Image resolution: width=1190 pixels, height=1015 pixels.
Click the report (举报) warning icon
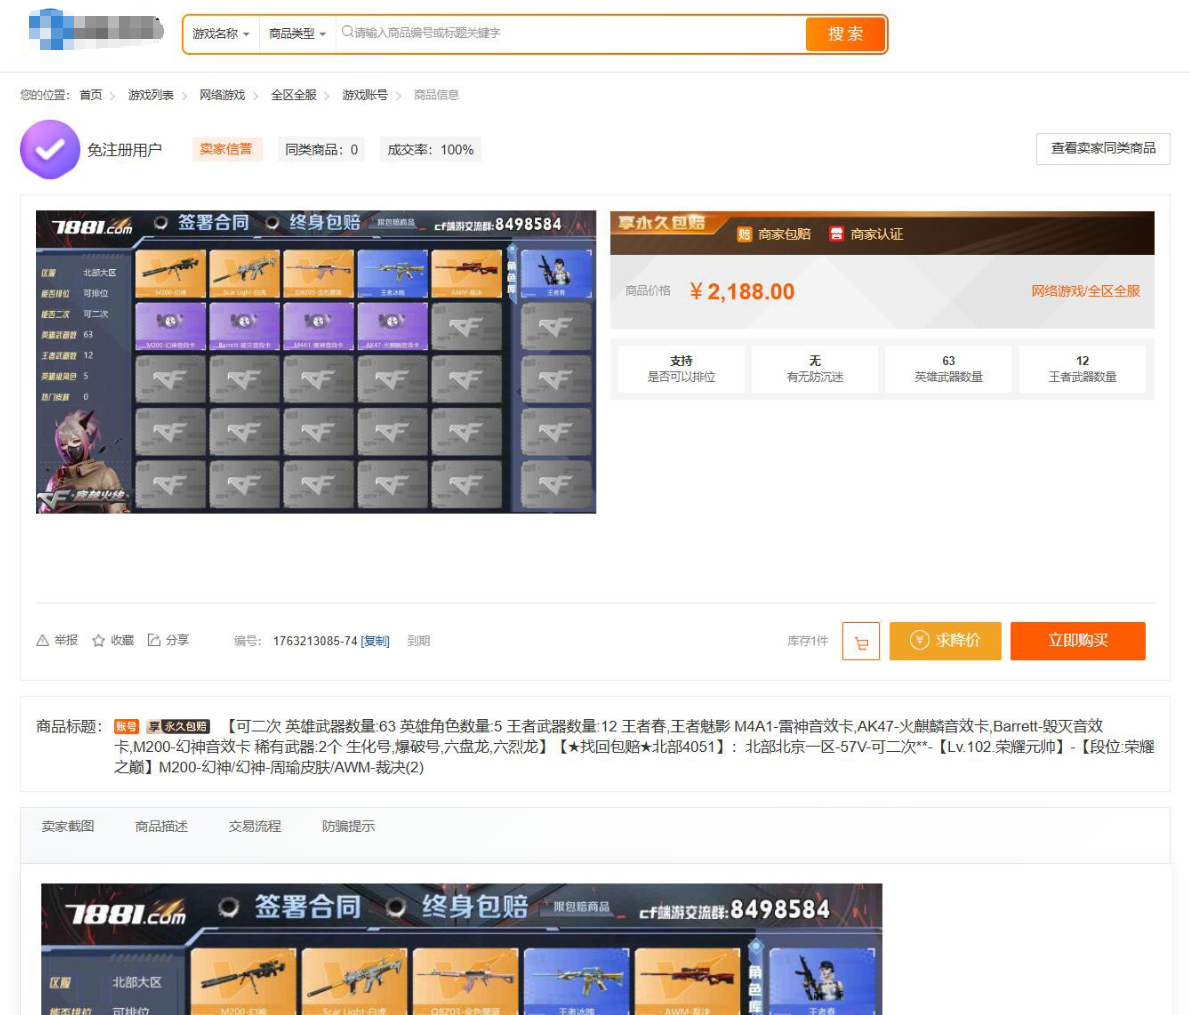pyautogui.click(x=43, y=640)
